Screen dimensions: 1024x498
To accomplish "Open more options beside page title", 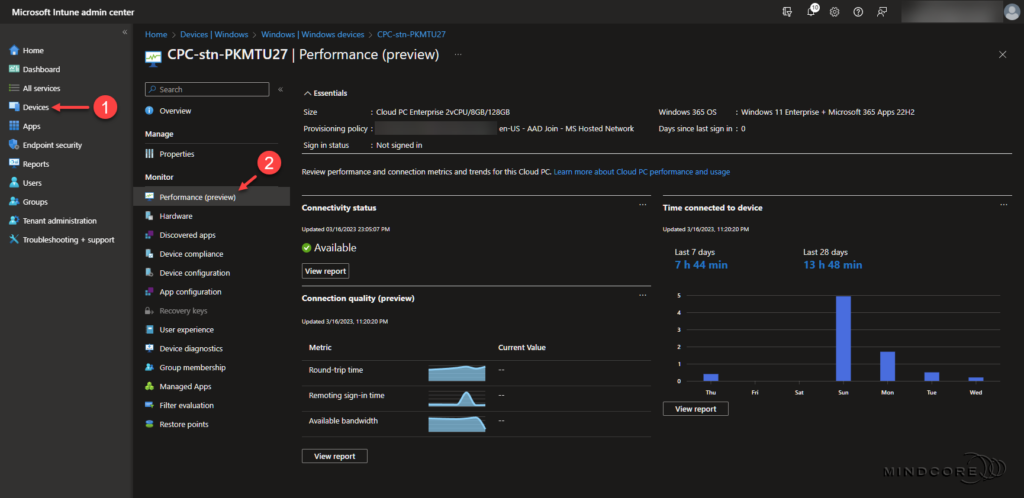I will [x=458, y=55].
